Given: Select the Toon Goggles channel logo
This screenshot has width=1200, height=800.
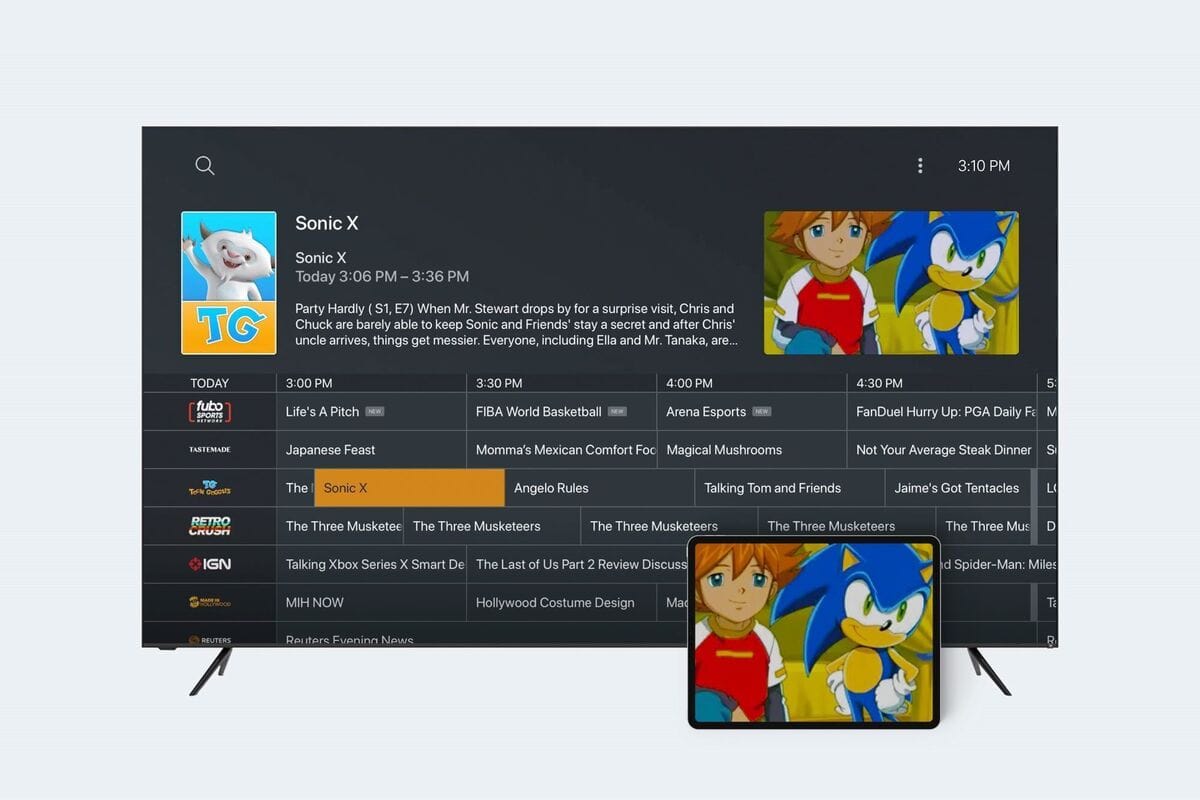Looking at the screenshot, I should coord(209,487).
